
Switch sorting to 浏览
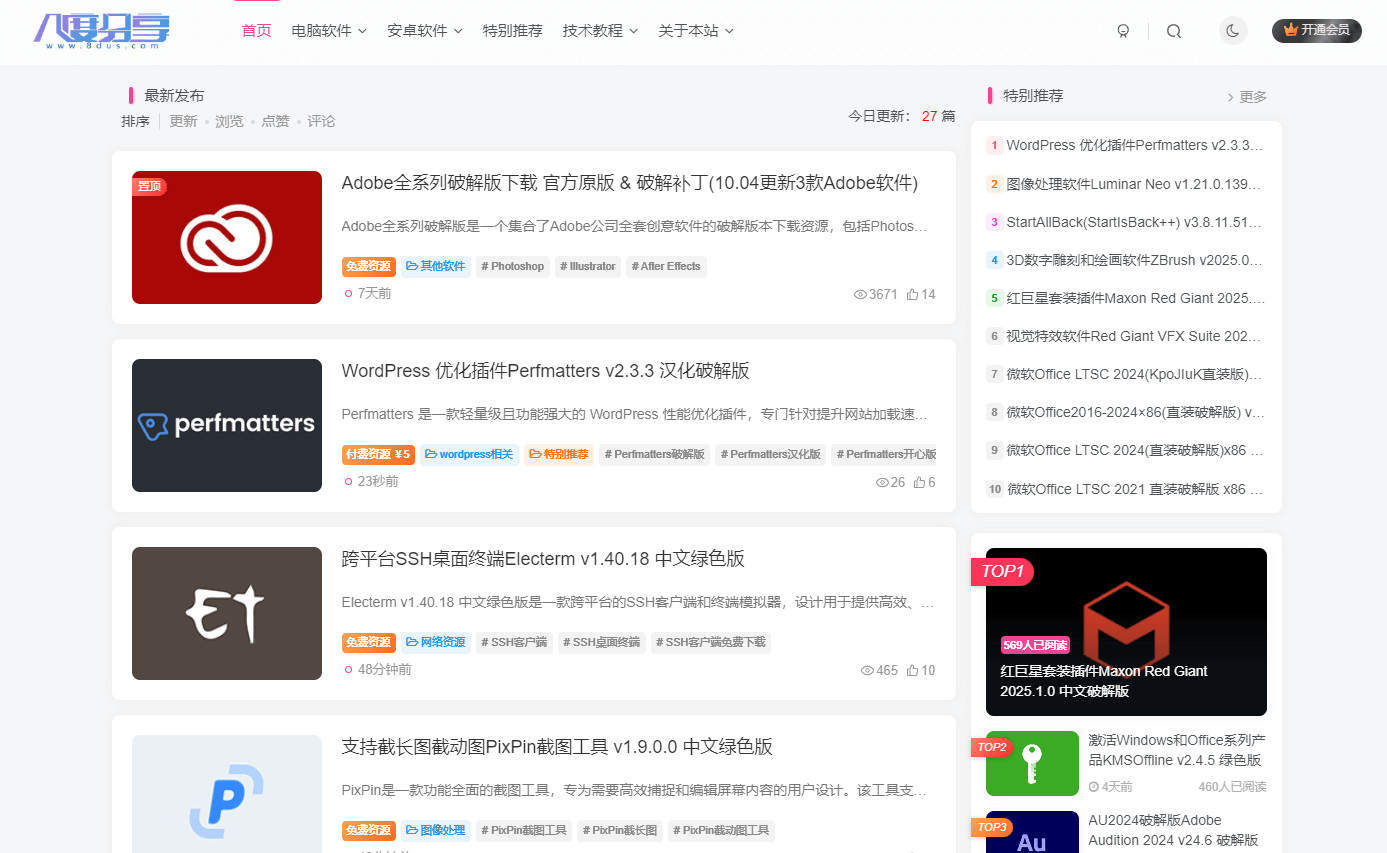pyautogui.click(x=229, y=120)
